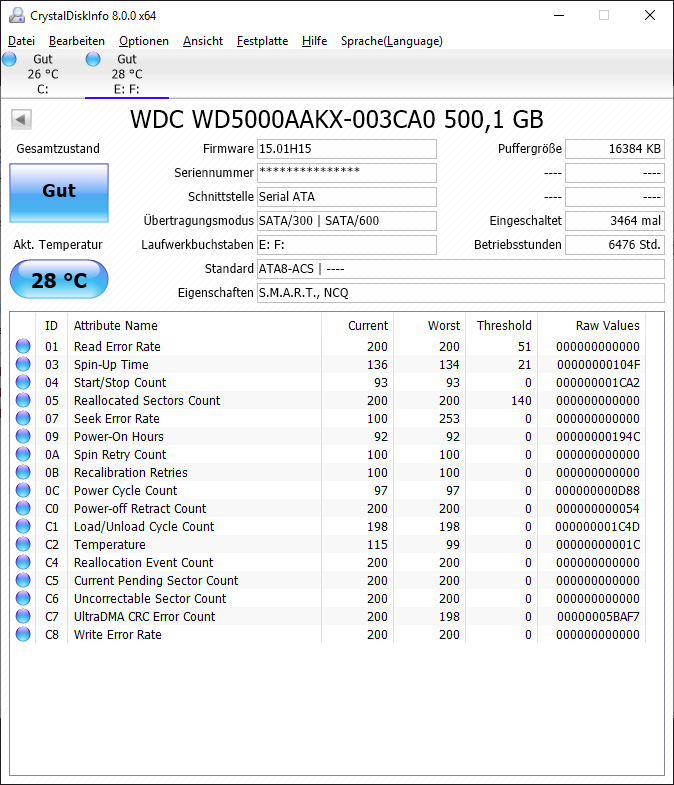The height and width of the screenshot is (785, 674).
Task: Select the UltraDMA CRC Error Count attribute name
Action: coord(145,616)
